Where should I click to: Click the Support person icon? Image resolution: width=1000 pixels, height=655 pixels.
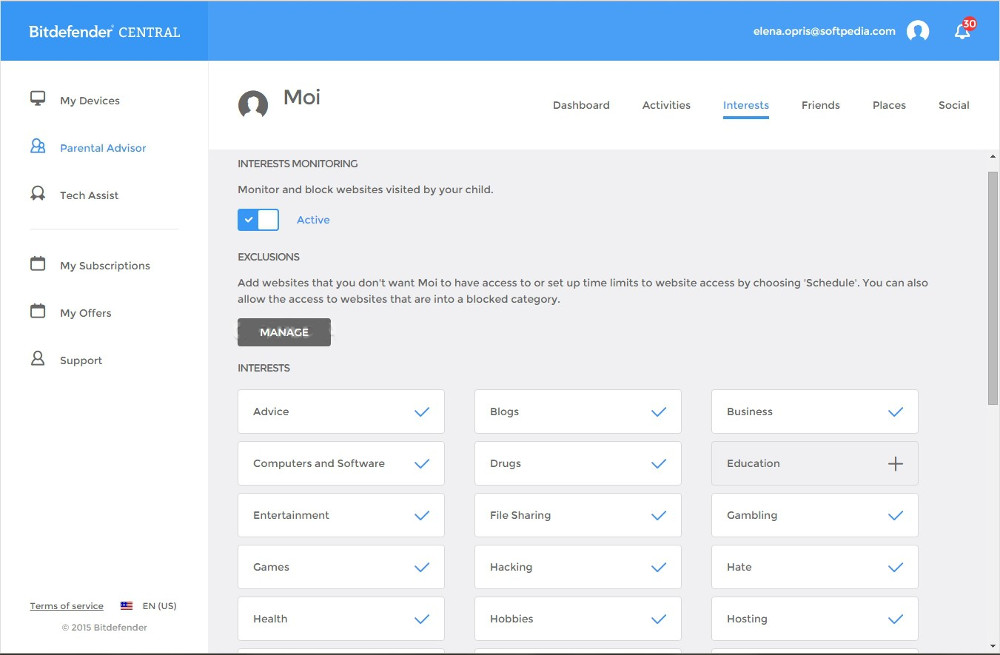tap(38, 359)
